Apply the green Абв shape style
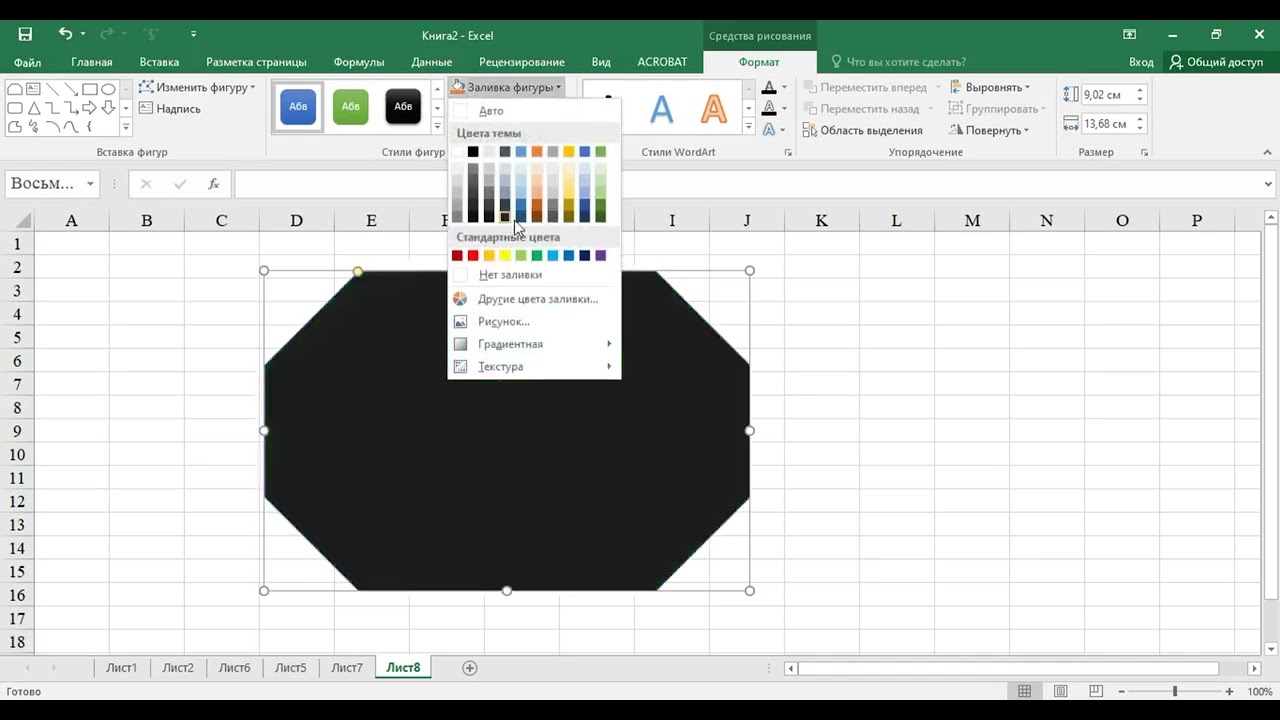This screenshot has width=1280, height=720. [351, 107]
